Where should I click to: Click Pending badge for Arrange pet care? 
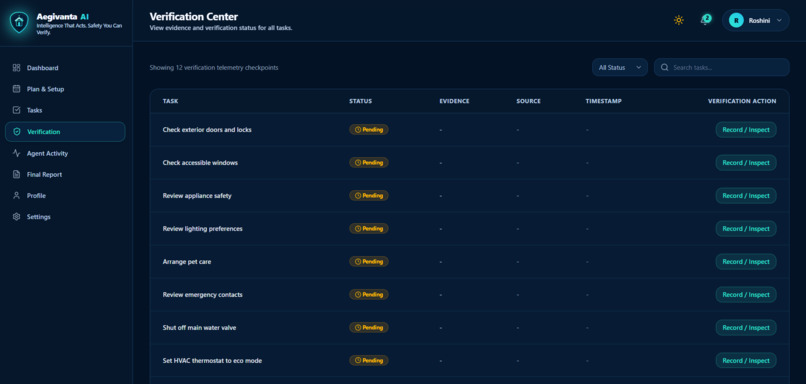(x=369, y=262)
